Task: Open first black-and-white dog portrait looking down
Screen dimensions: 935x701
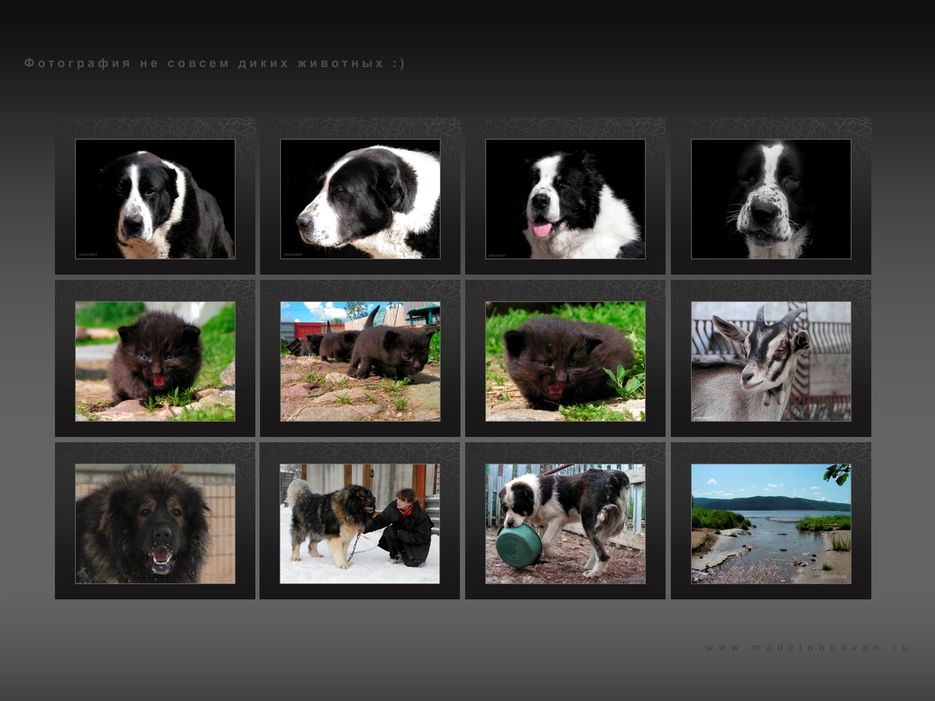Action: pyautogui.click(x=155, y=199)
